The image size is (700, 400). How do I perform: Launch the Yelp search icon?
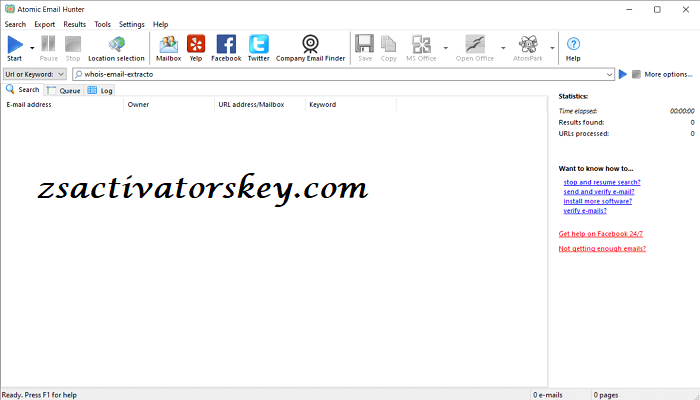[x=196, y=44]
